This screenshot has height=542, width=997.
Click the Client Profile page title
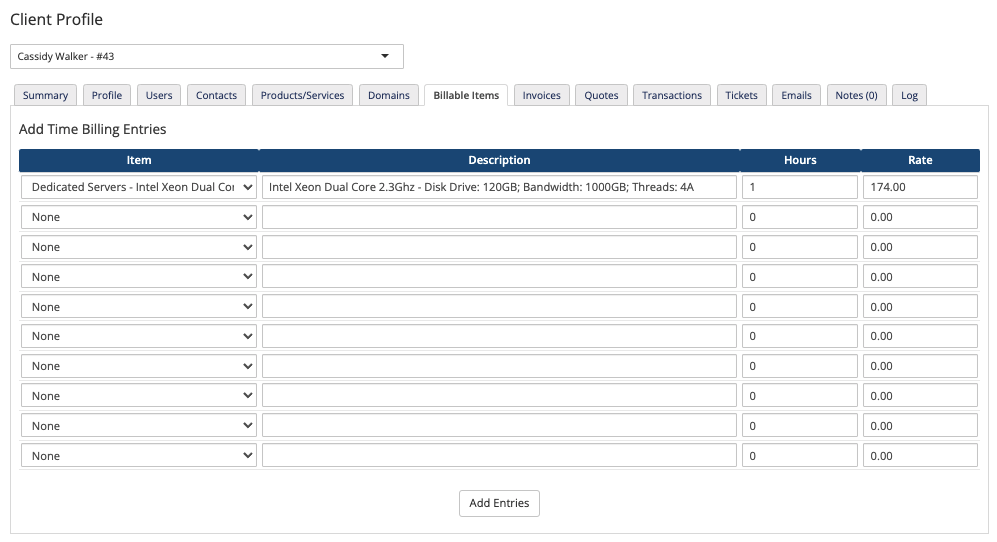pyautogui.click(x=57, y=19)
